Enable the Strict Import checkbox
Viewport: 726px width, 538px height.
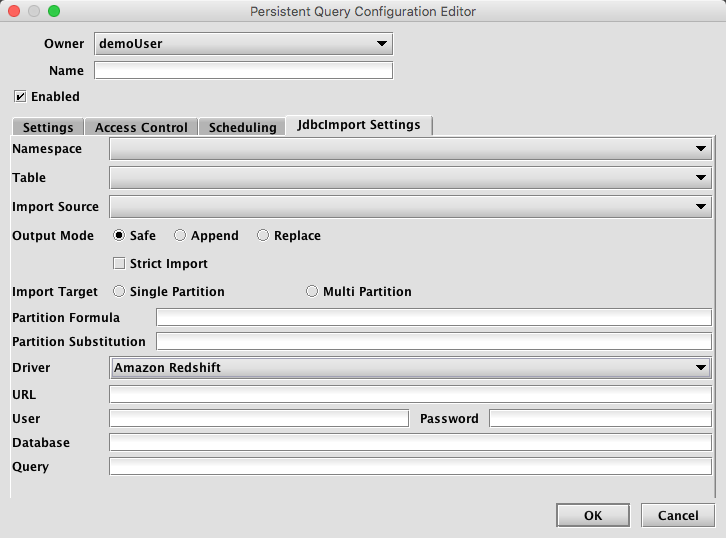119,263
